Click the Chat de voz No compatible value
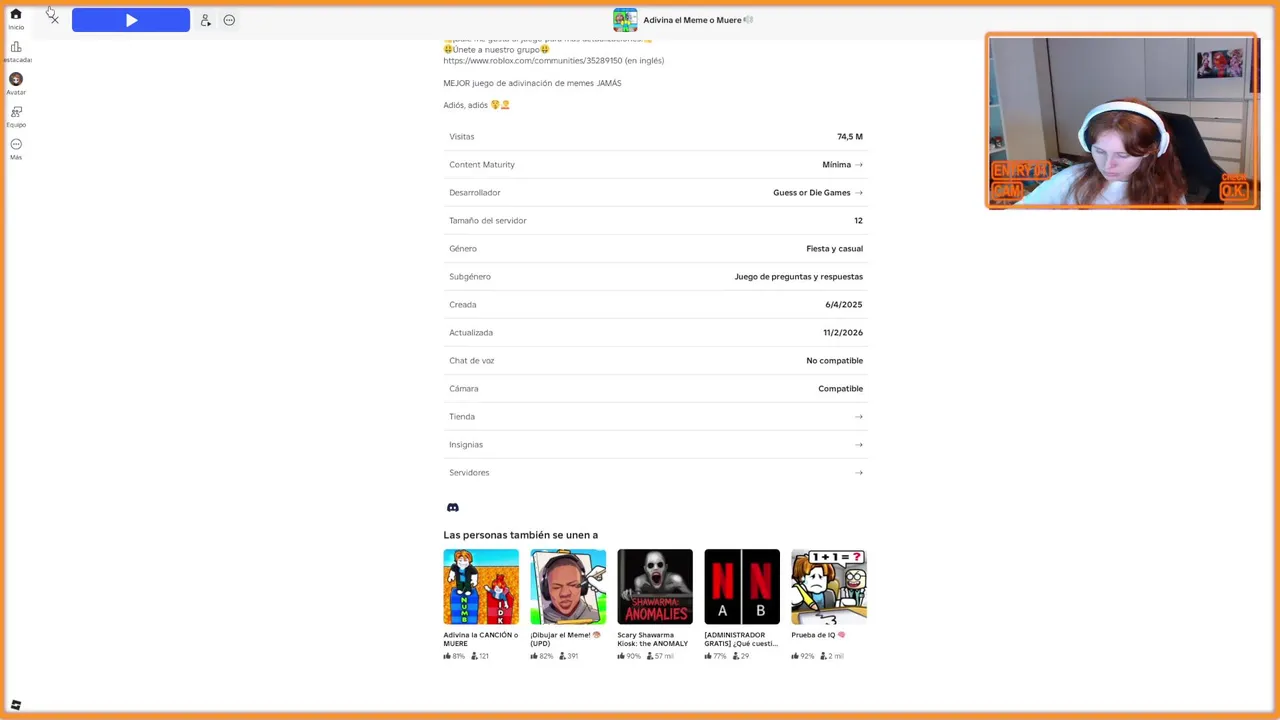This screenshot has height=720, width=1280. (x=834, y=360)
